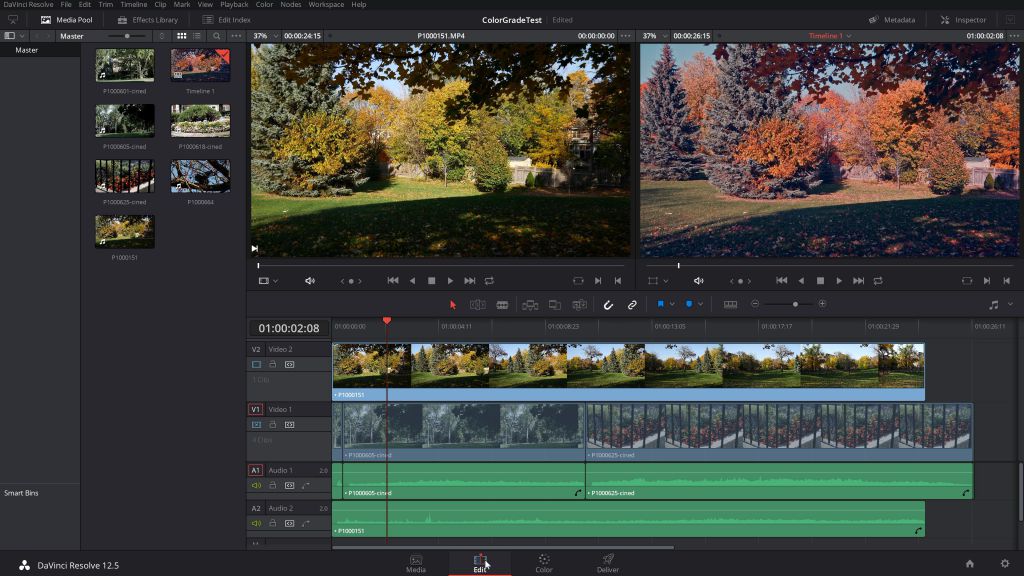Play the source viewer clip
Viewport: 1024px width, 576px height.
coord(450,281)
